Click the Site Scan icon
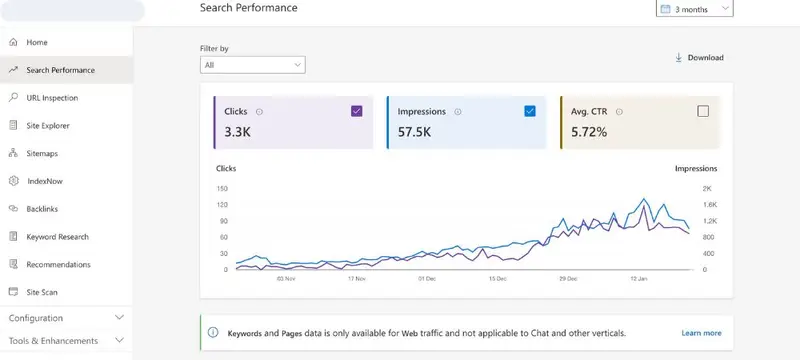 click(x=13, y=292)
